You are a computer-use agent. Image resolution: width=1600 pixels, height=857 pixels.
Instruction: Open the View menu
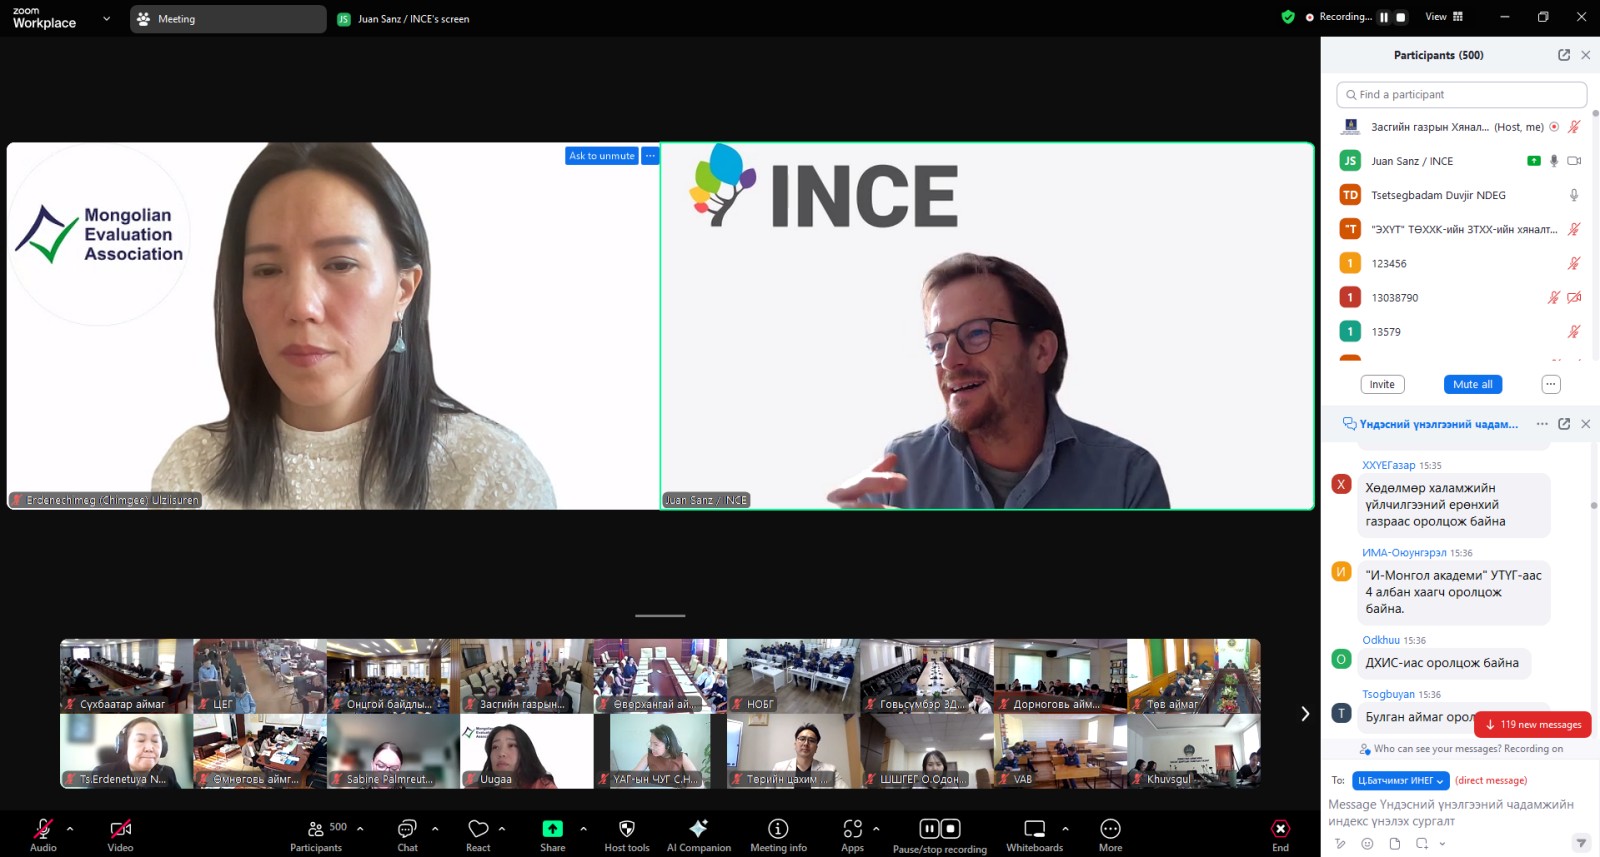[x=1443, y=17]
